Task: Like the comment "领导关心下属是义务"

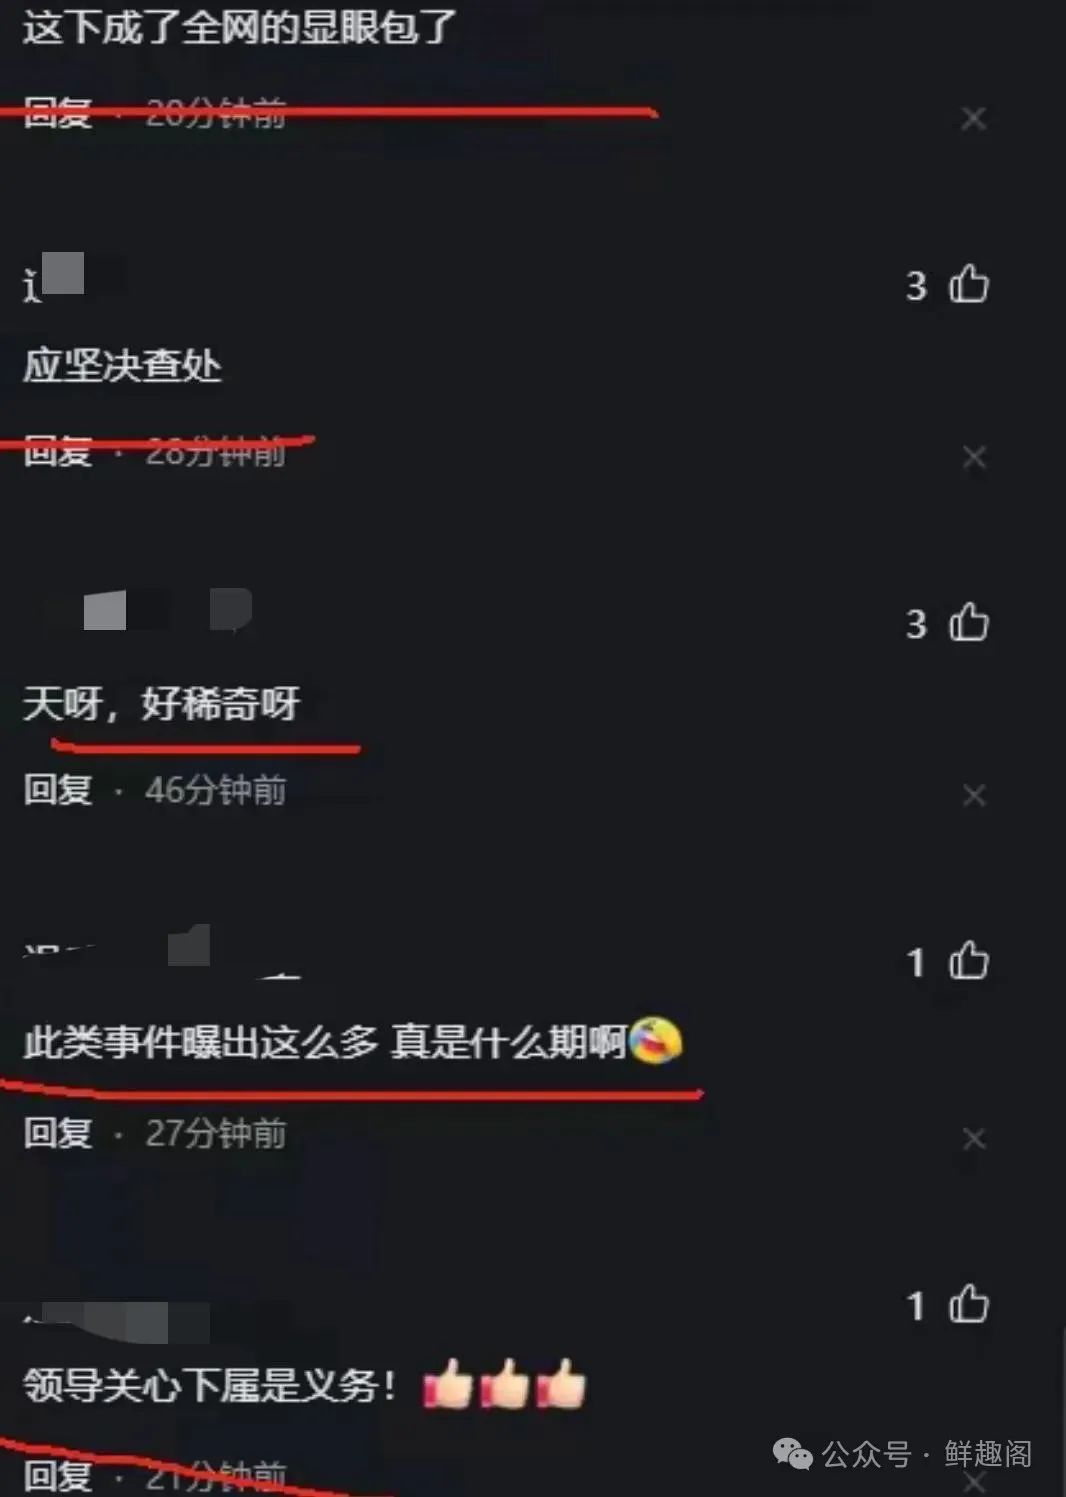Action: pyautogui.click(x=968, y=1304)
